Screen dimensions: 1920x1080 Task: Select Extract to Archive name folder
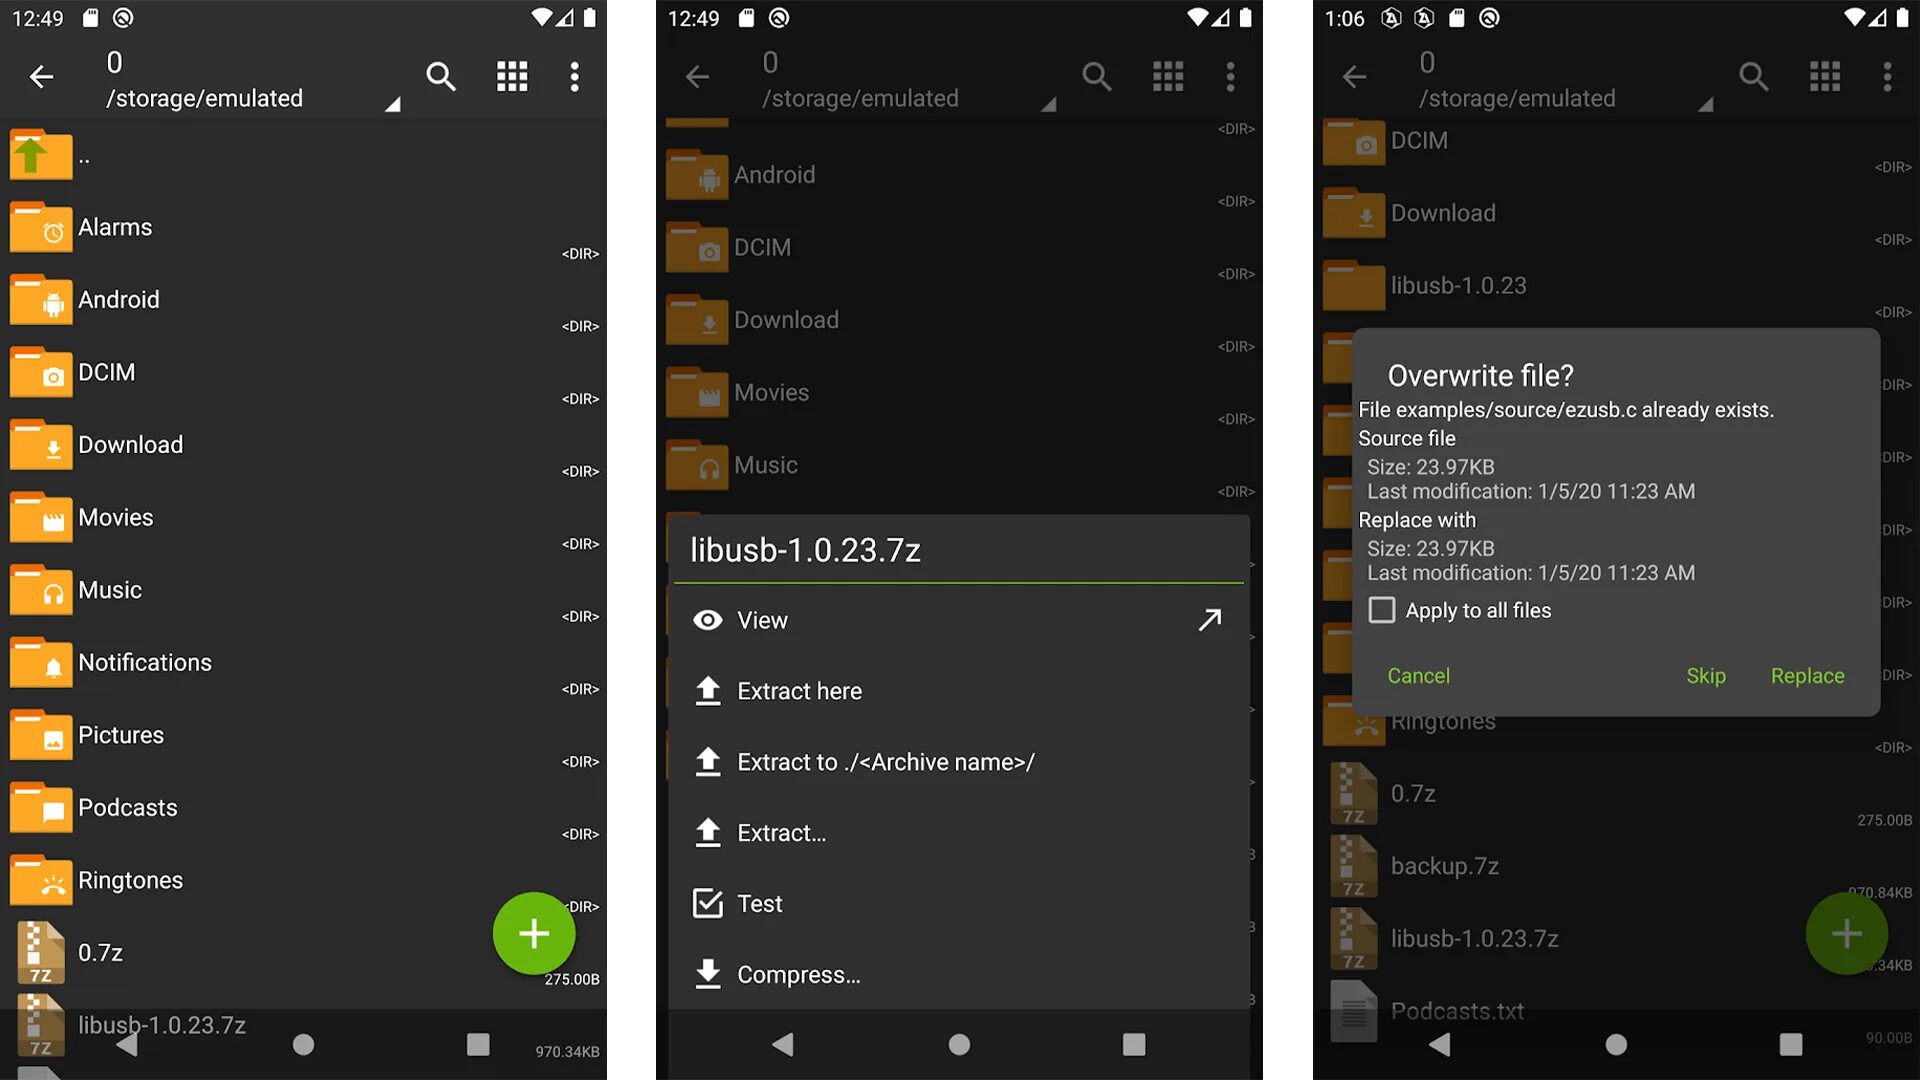click(x=884, y=762)
